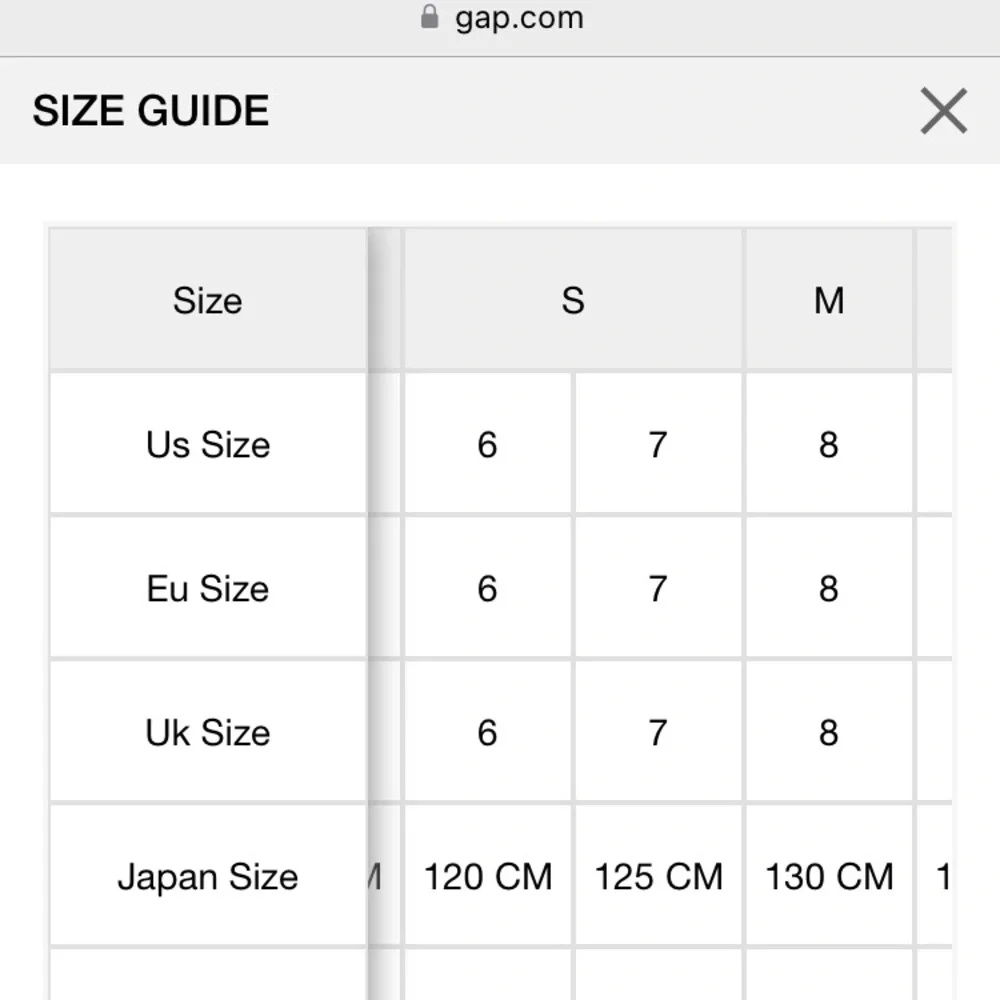The width and height of the screenshot is (1000, 1000).
Task: Click Eu Size value 6
Action: (x=488, y=588)
